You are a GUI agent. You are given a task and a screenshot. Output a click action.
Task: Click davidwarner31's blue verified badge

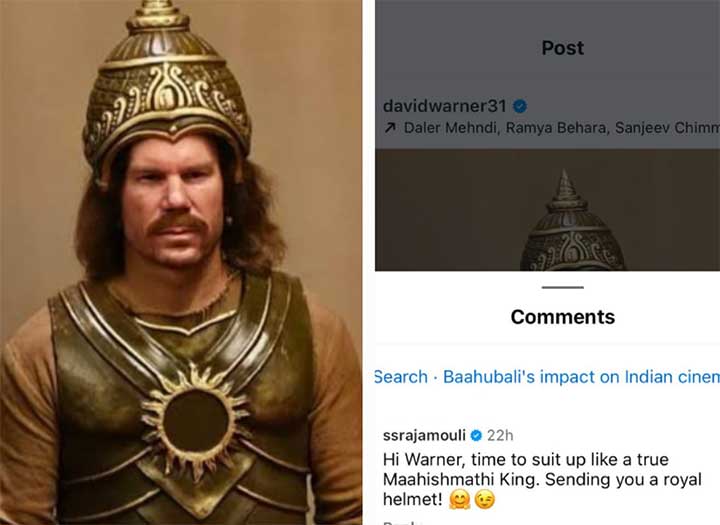521,106
